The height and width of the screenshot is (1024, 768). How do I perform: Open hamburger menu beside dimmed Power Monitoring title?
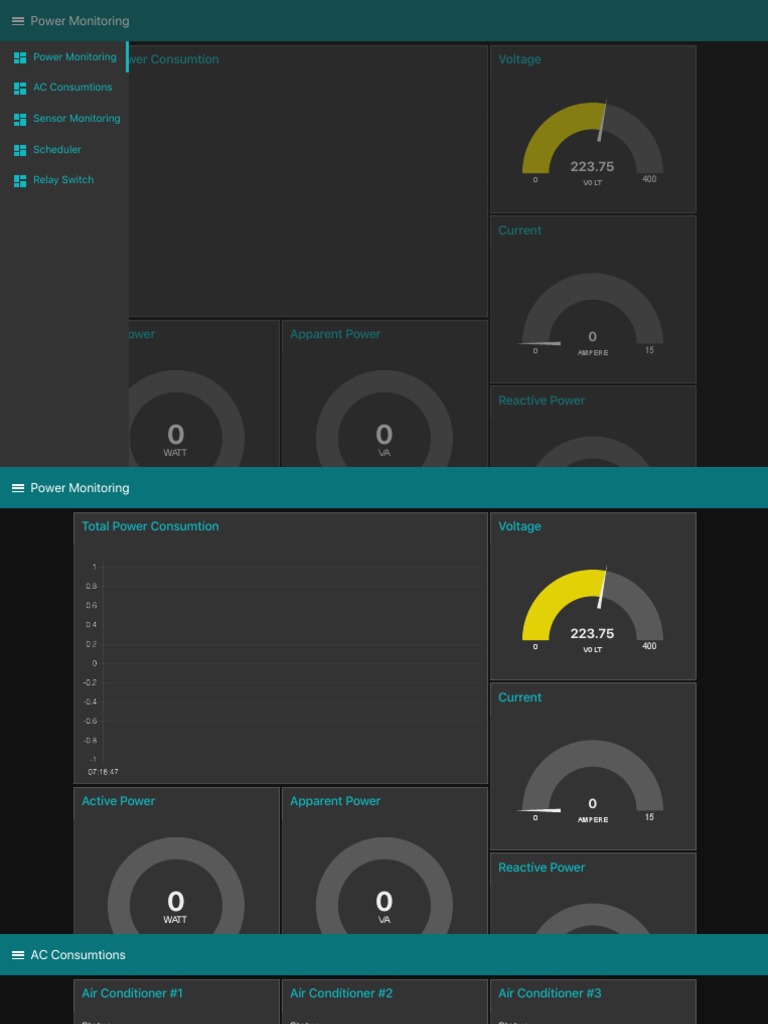click(x=18, y=21)
